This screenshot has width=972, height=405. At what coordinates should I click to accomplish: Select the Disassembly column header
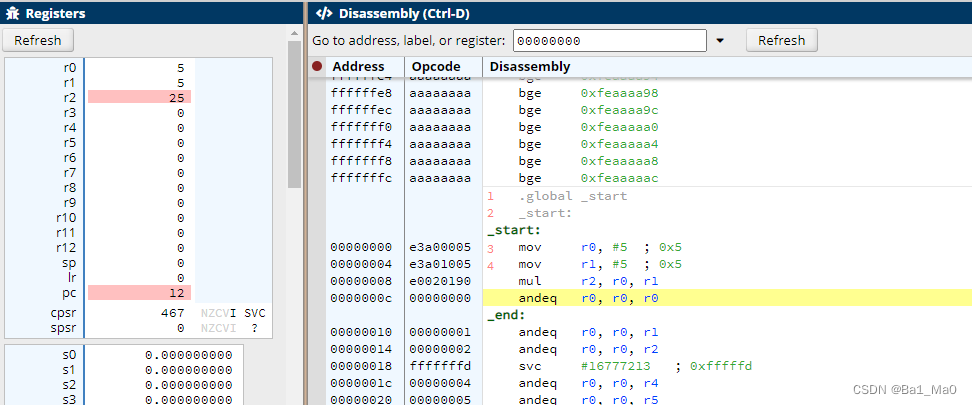530,66
